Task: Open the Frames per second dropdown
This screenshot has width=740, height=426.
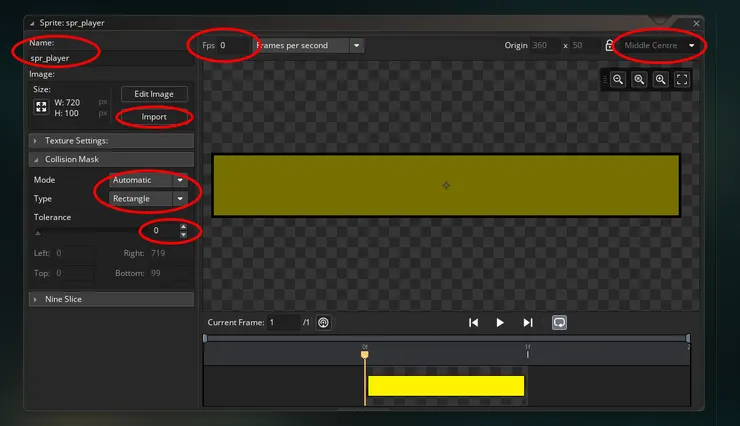Action: (x=309, y=45)
